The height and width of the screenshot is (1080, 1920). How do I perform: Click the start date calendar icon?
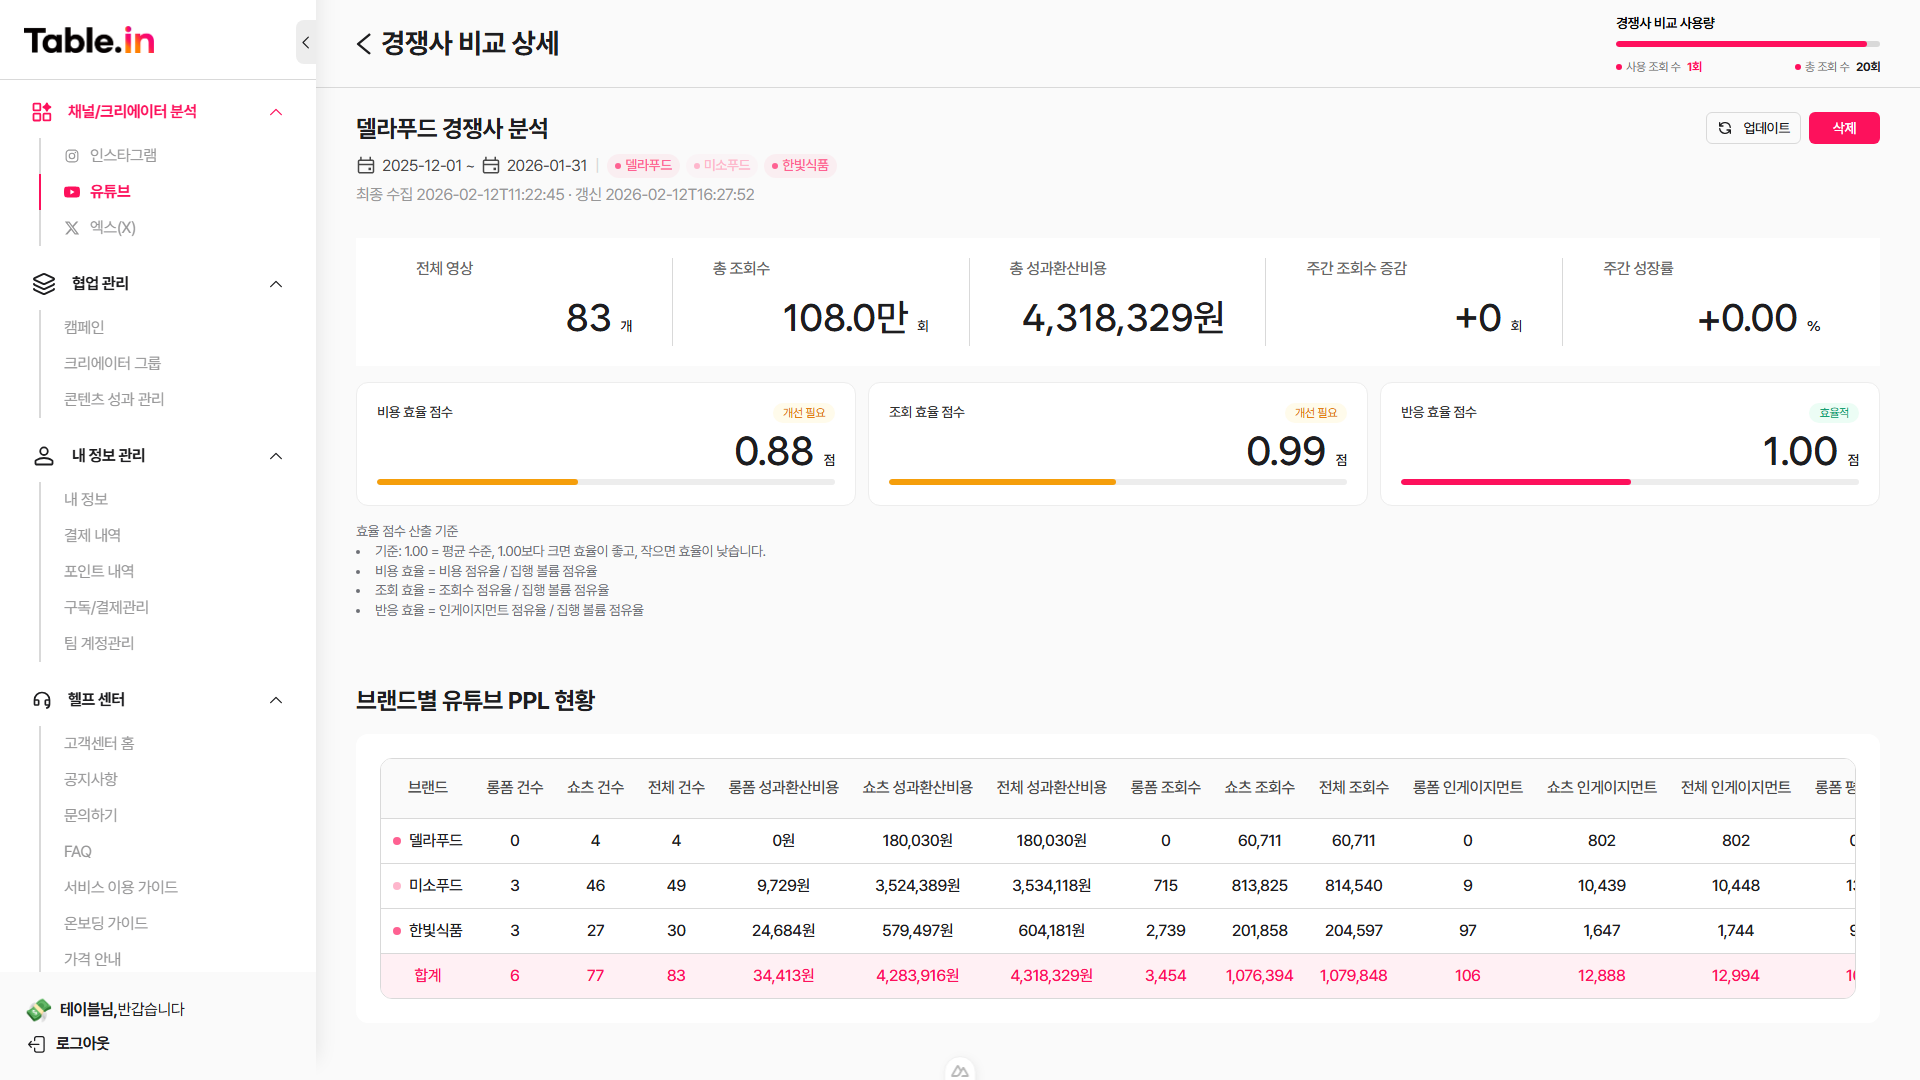pyautogui.click(x=366, y=166)
